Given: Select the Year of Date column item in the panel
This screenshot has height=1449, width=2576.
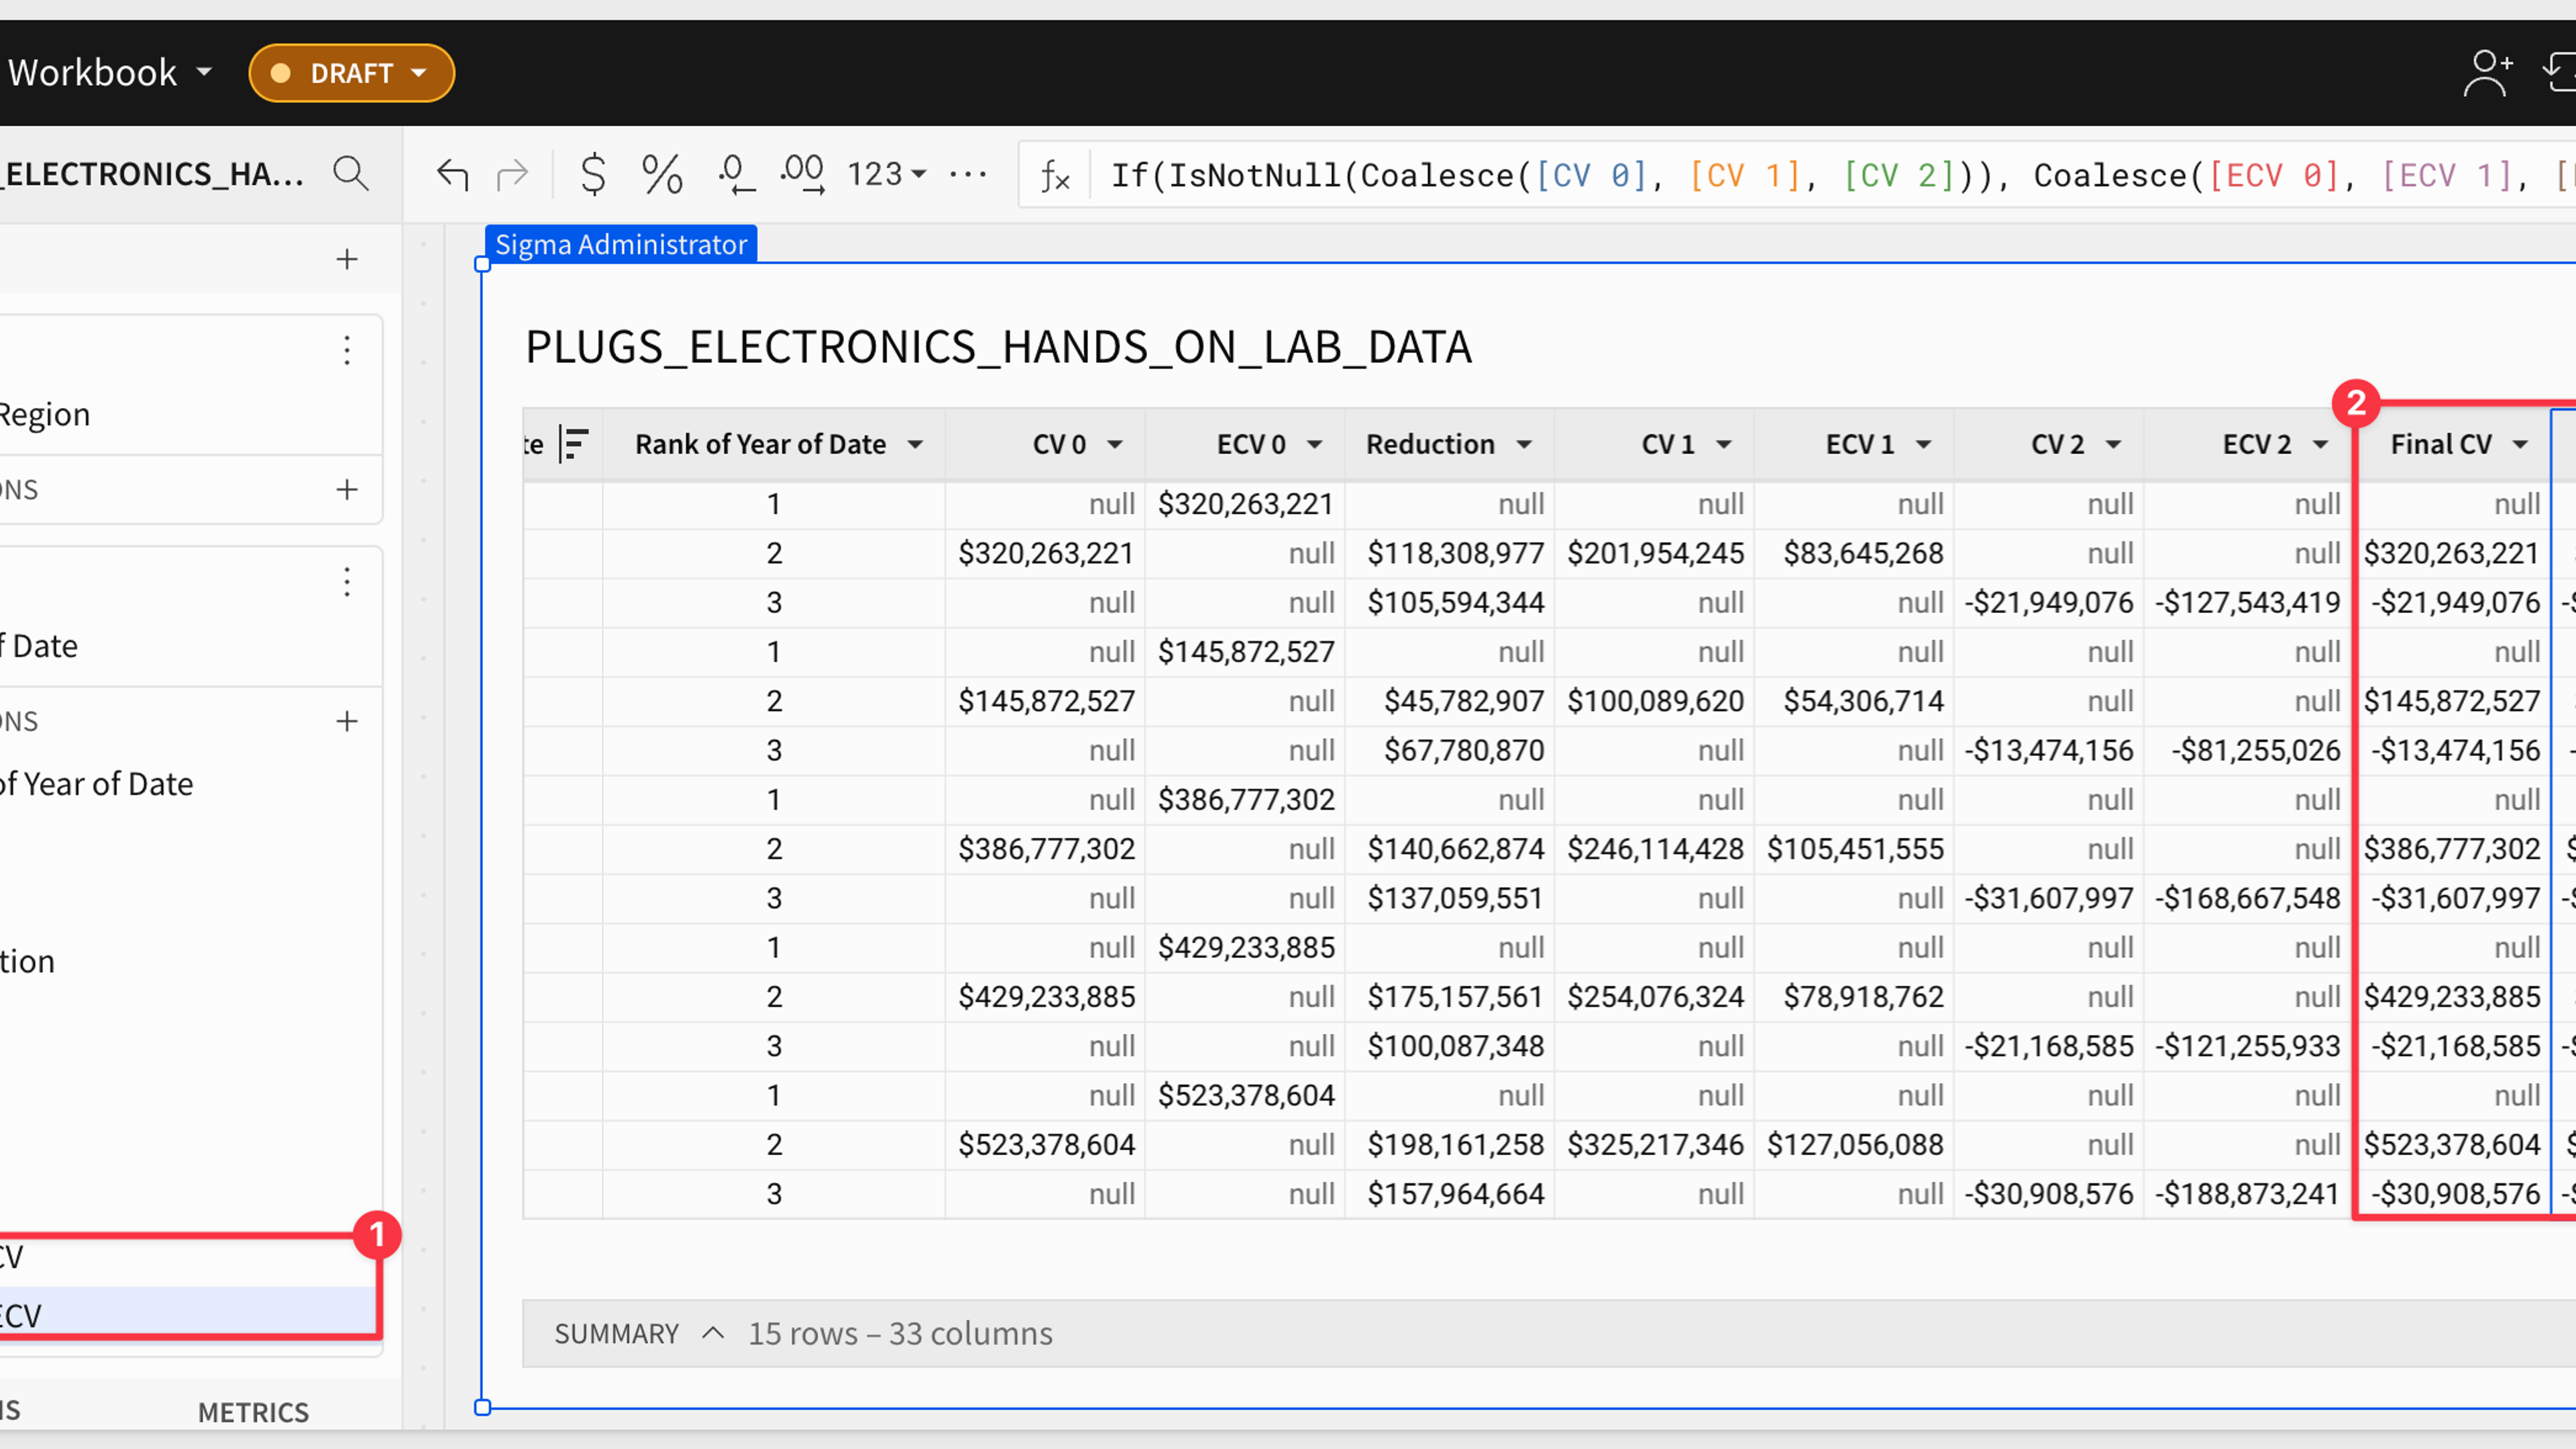Looking at the screenshot, I should pos(96,784).
